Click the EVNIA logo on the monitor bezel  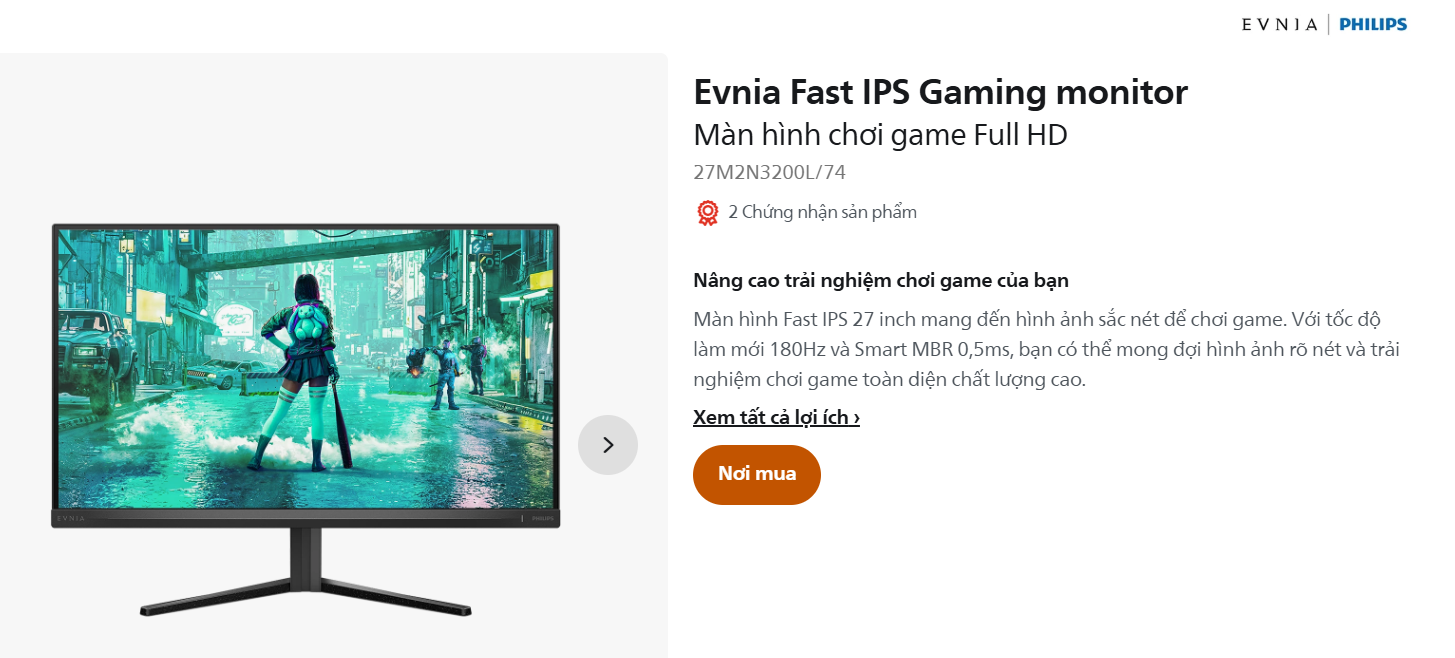pyautogui.click(x=71, y=519)
